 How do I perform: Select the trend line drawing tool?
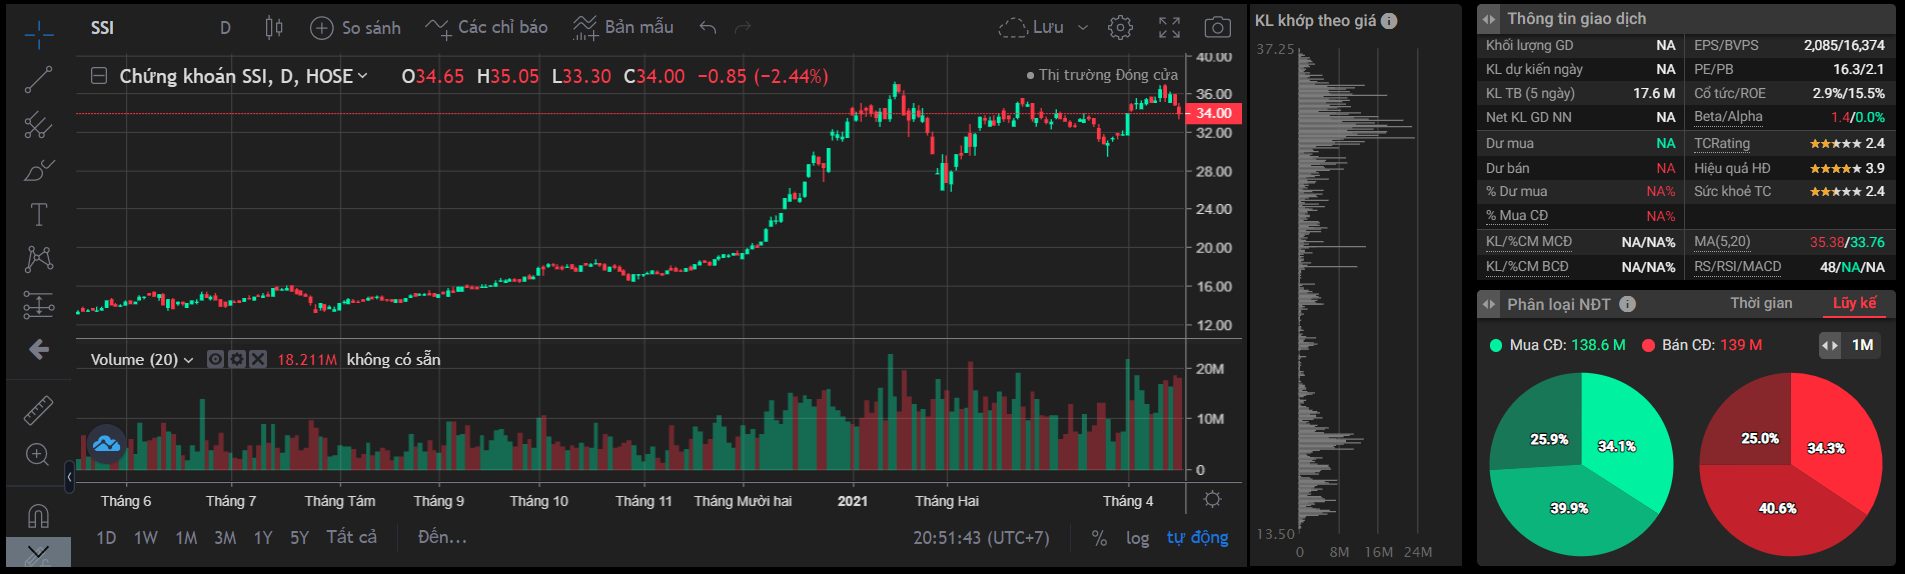point(39,79)
